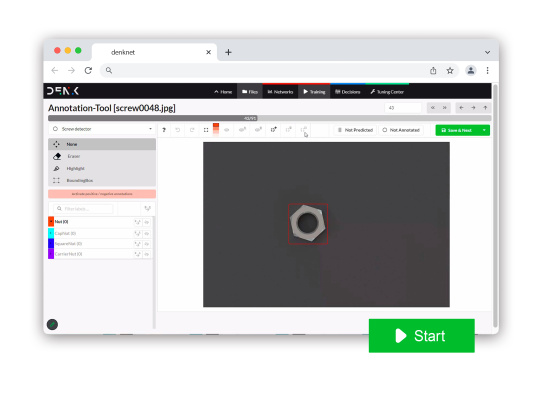Screen dimensions: 540x408
Task: Click branch icon in CarrierNut row
Action: (137, 254)
